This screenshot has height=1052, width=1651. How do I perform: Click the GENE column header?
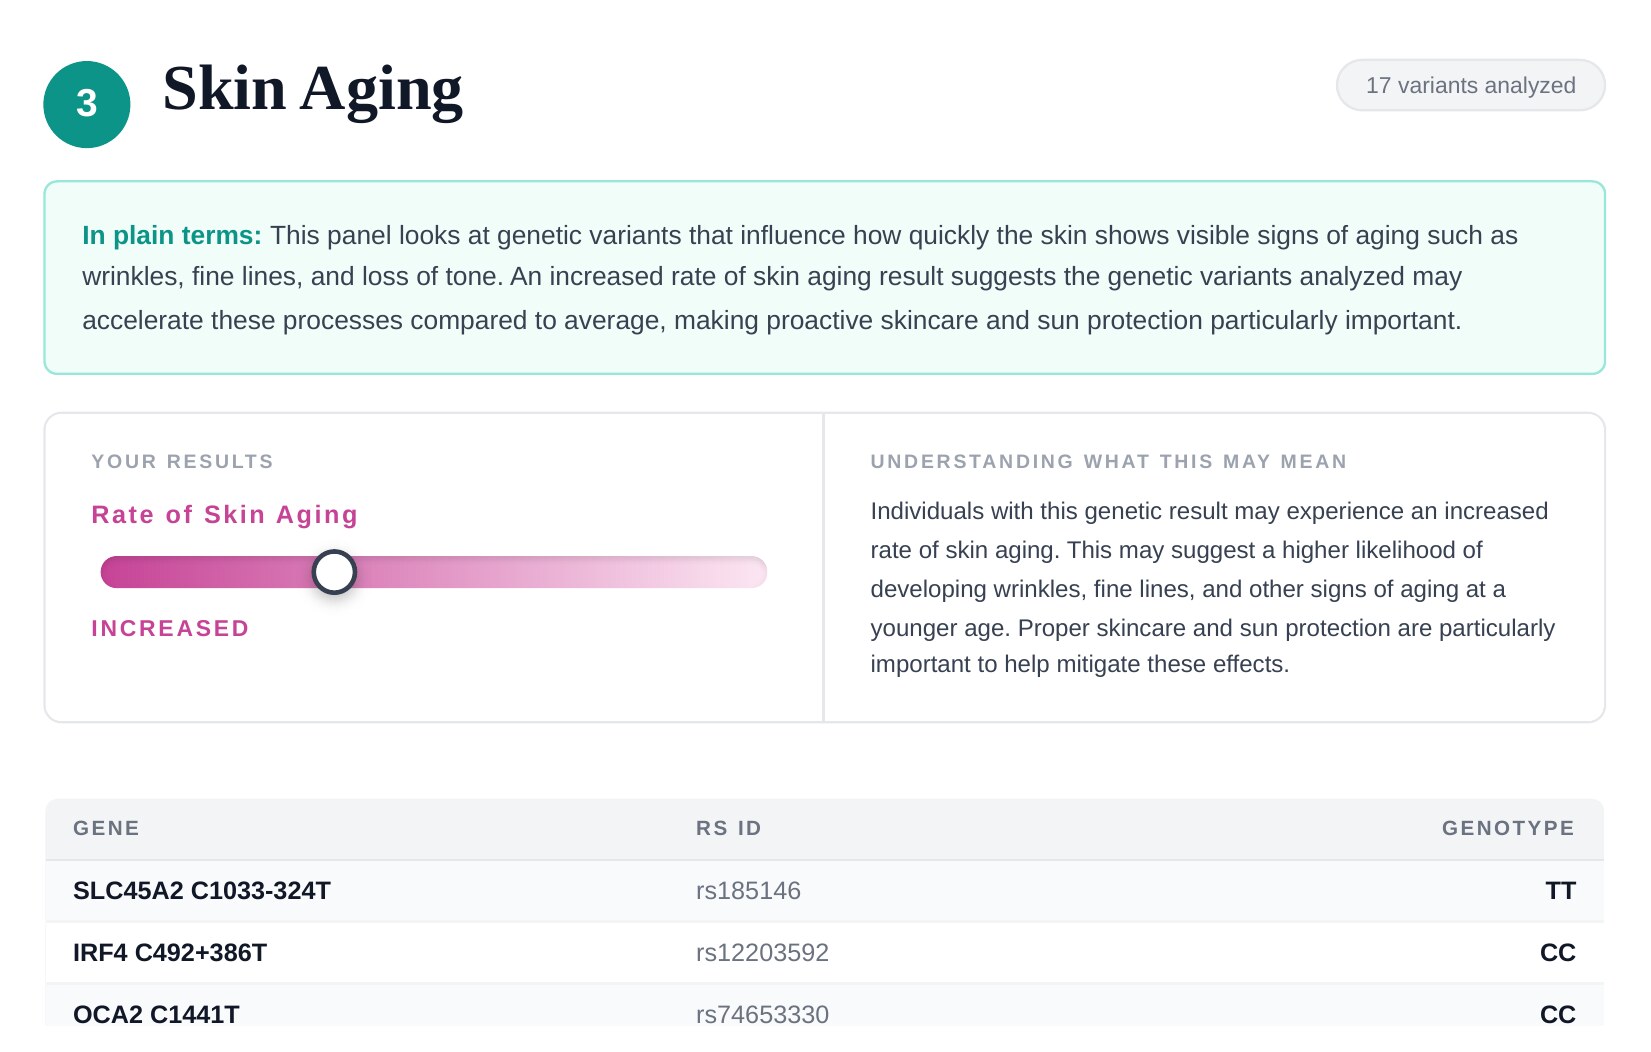107,828
